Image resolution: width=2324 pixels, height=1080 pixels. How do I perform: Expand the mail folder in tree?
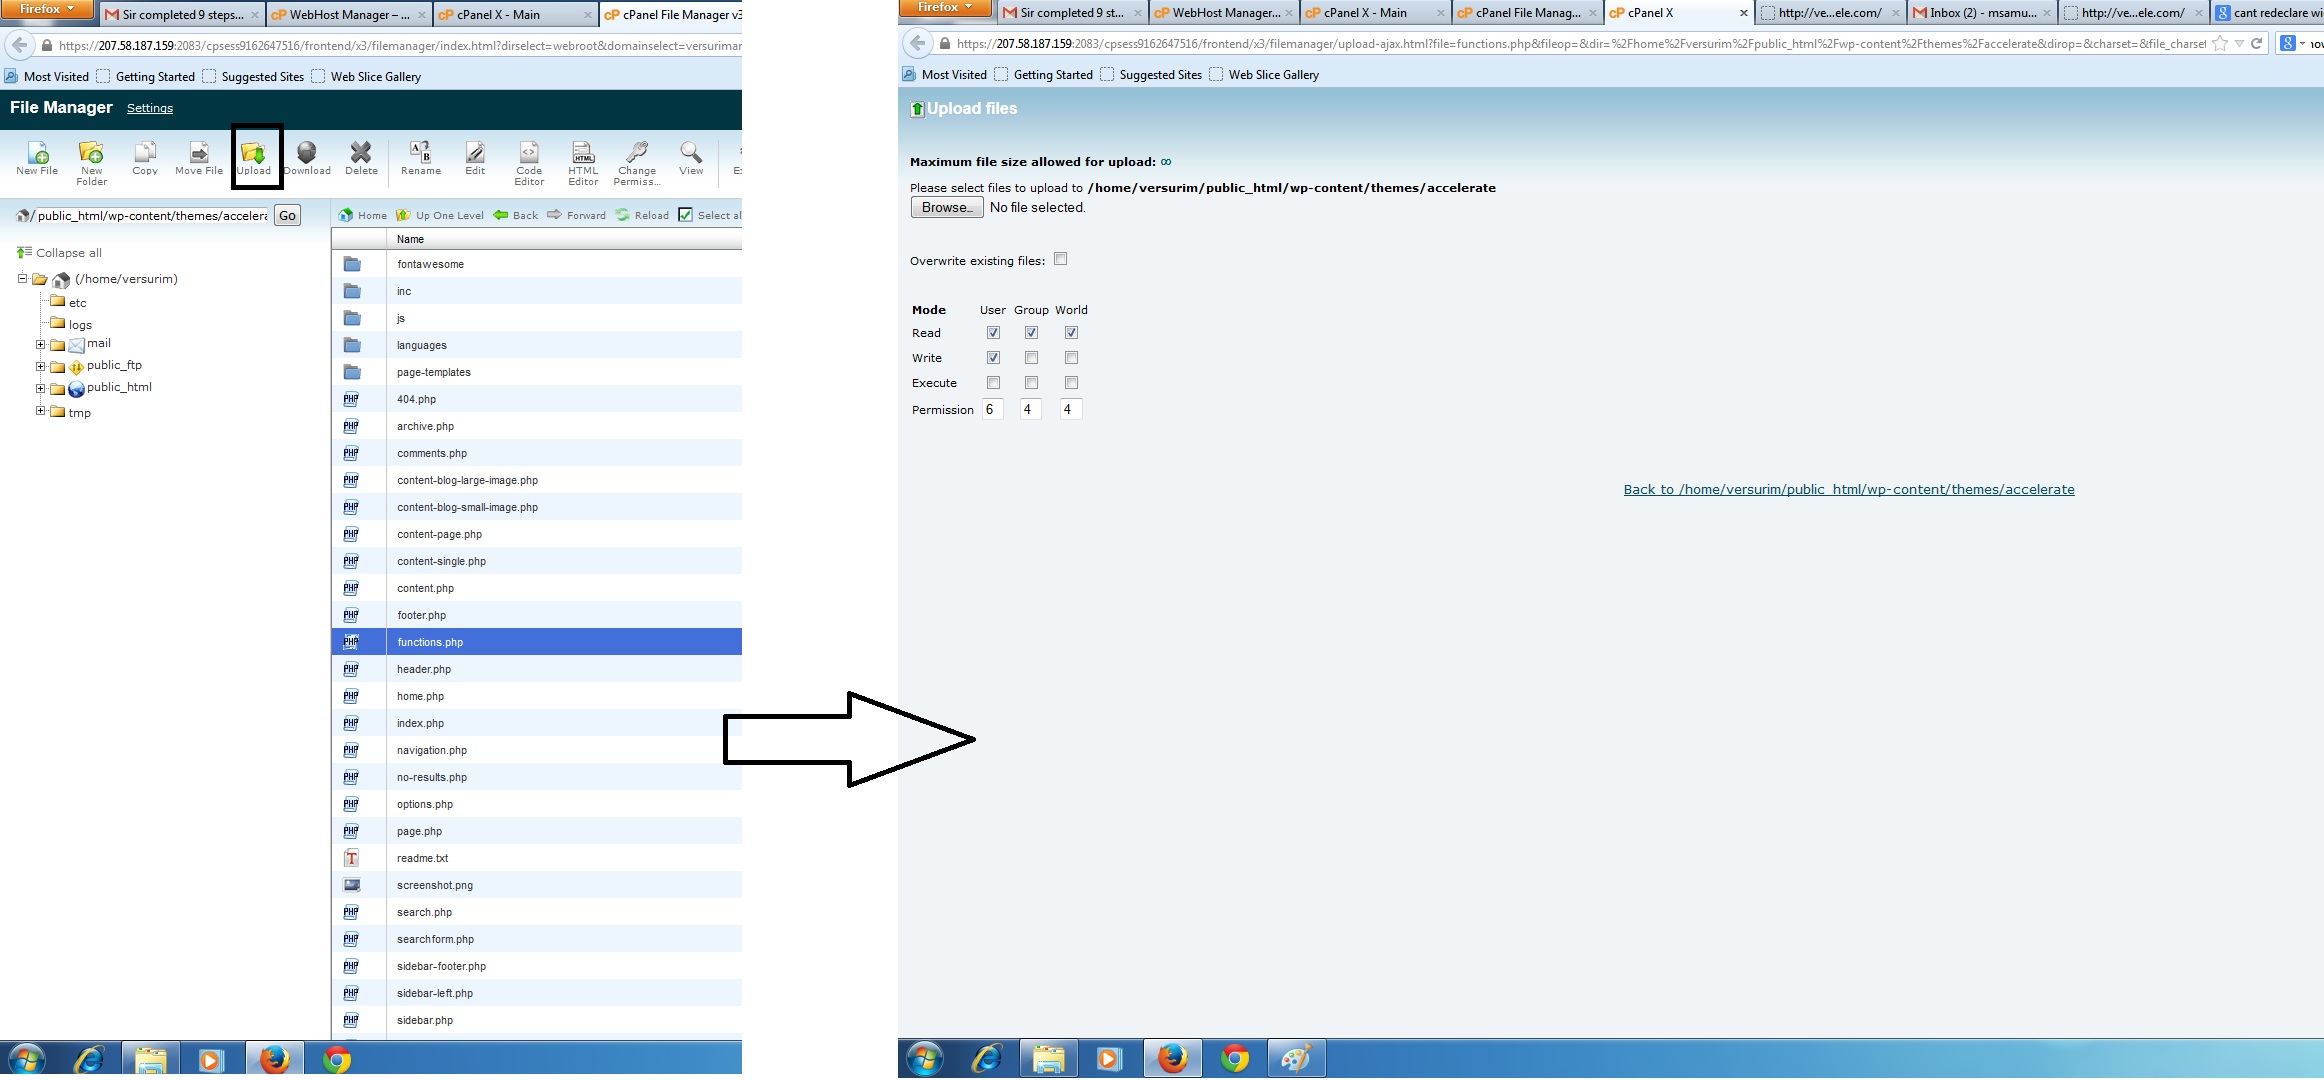point(41,345)
